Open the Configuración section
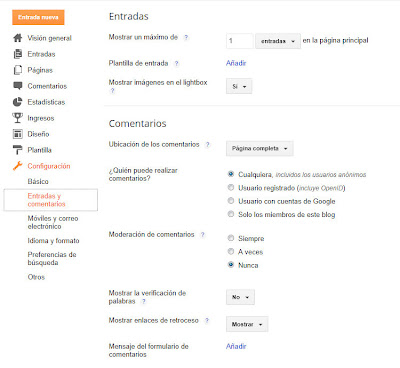Viewport: 400px width, 368px height. (49, 166)
